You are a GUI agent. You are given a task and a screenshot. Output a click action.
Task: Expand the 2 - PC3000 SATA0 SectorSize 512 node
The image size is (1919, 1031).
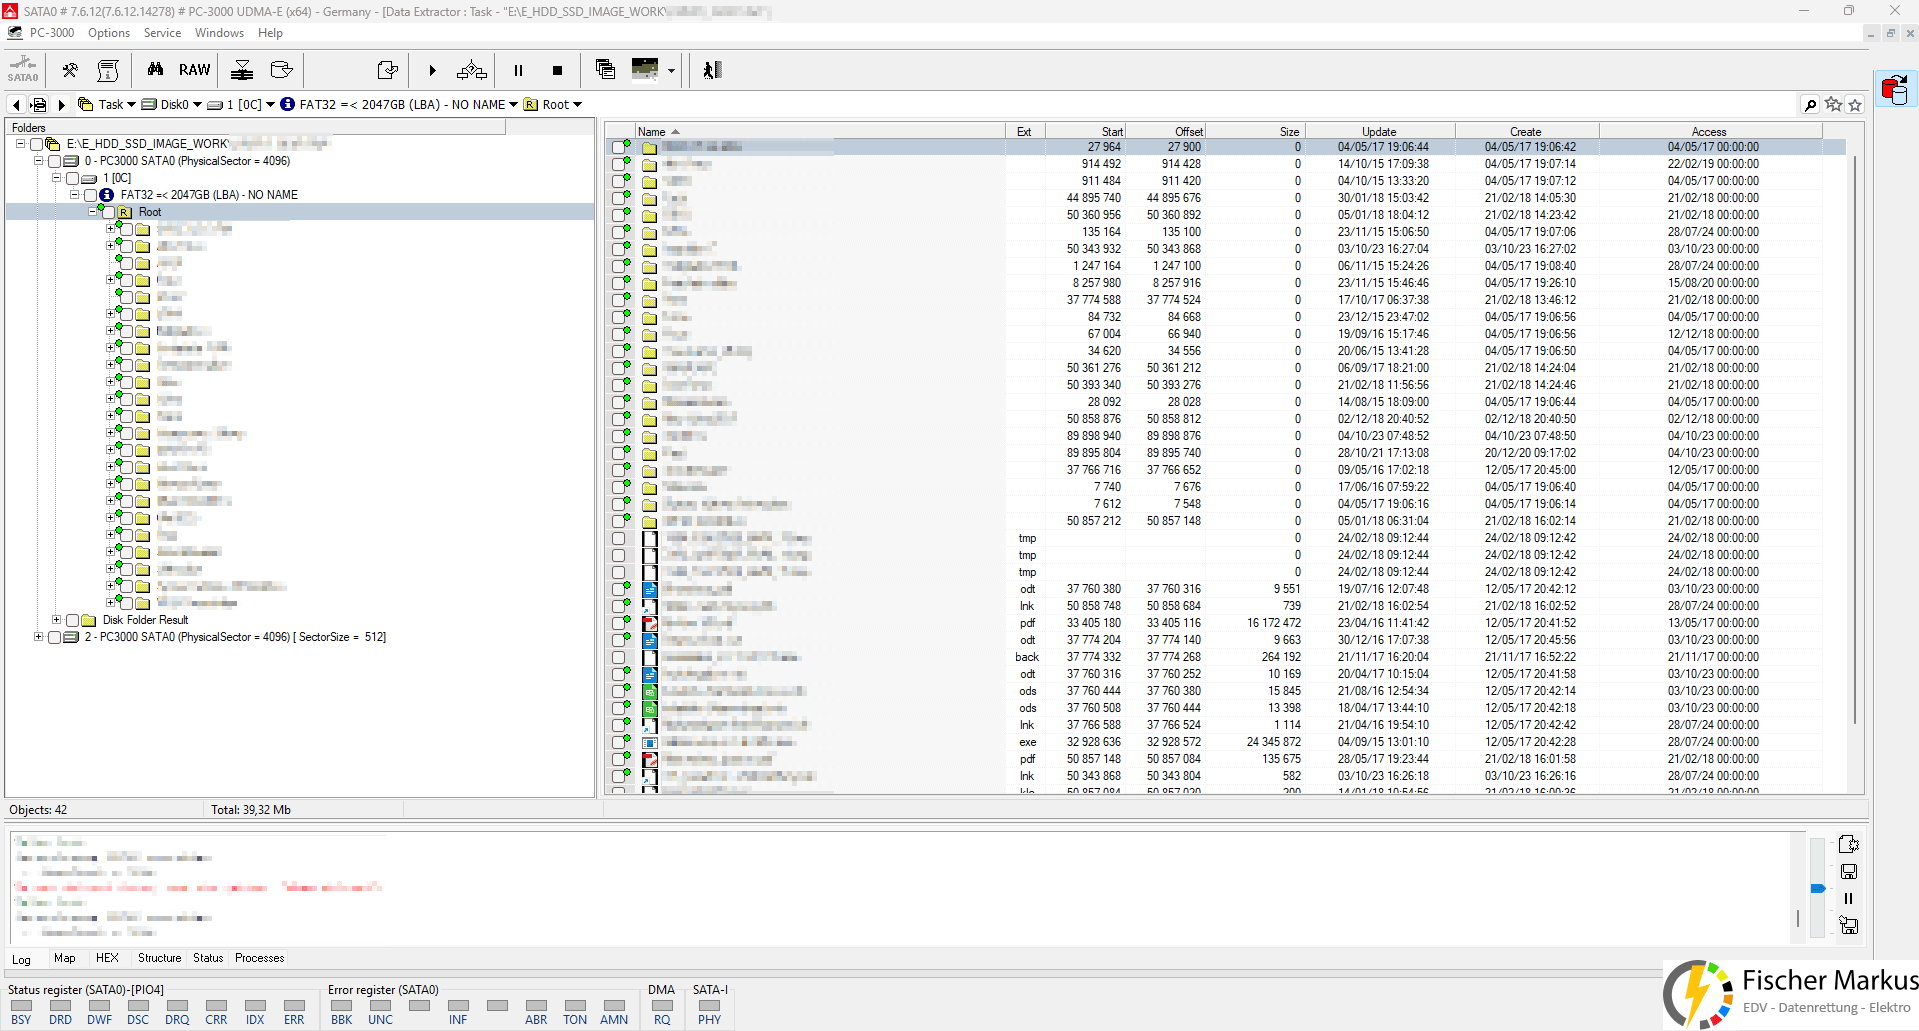(x=38, y=637)
